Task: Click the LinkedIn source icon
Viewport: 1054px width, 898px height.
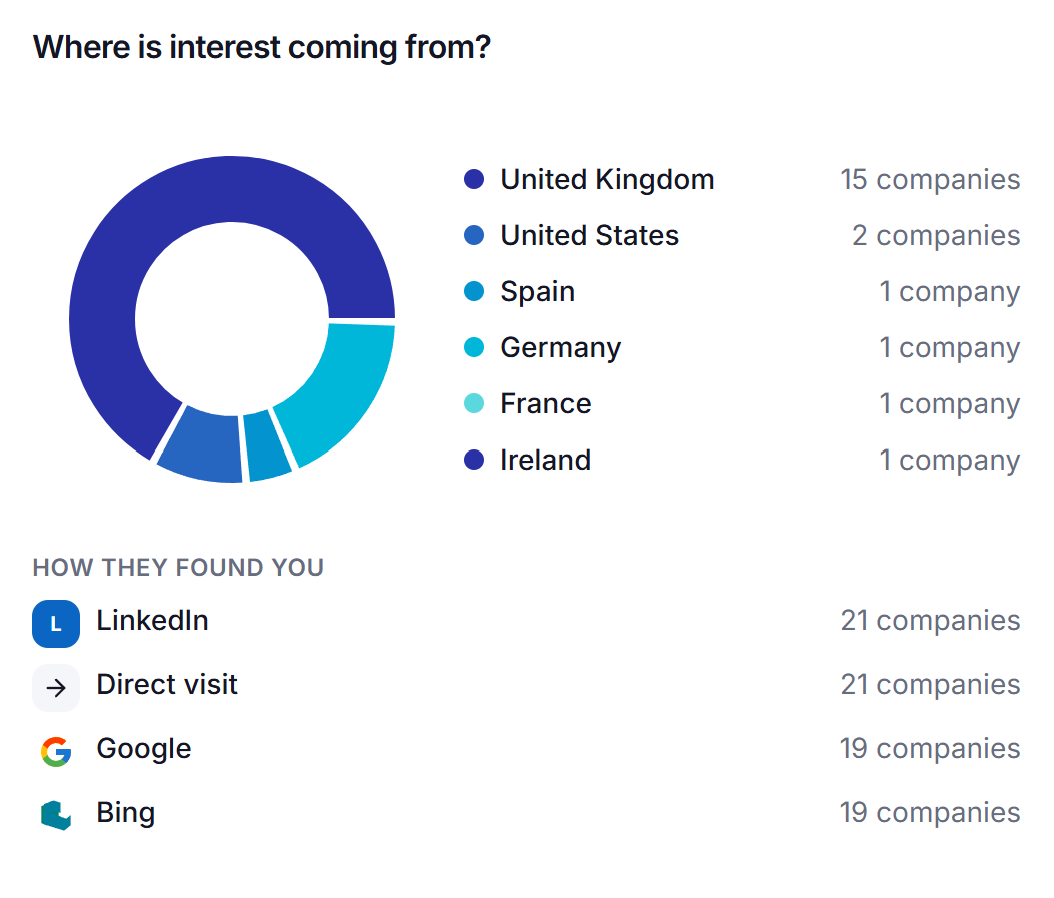Action: click(56, 624)
